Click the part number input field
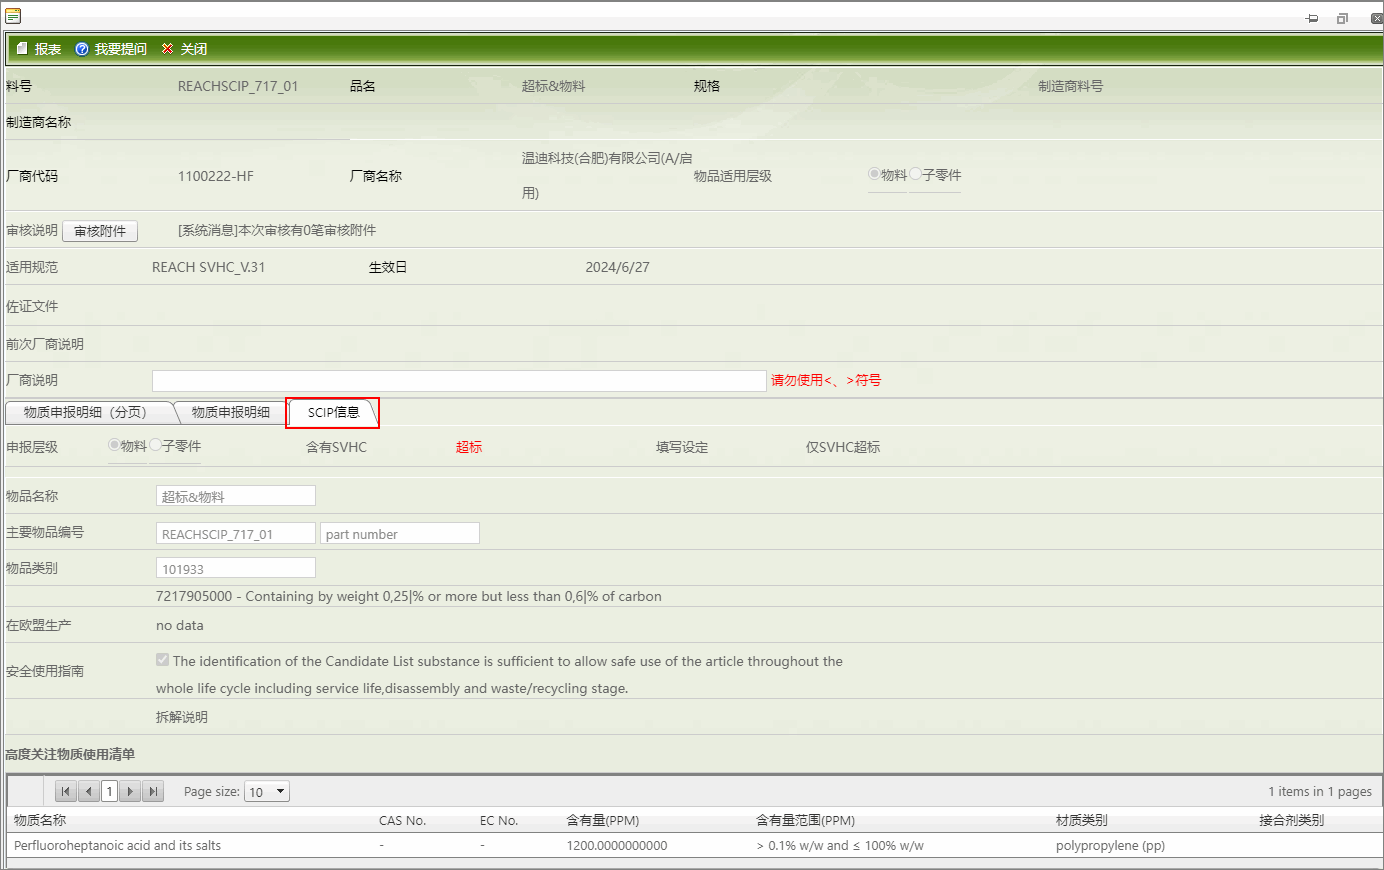The image size is (1384, 870). [x=400, y=533]
